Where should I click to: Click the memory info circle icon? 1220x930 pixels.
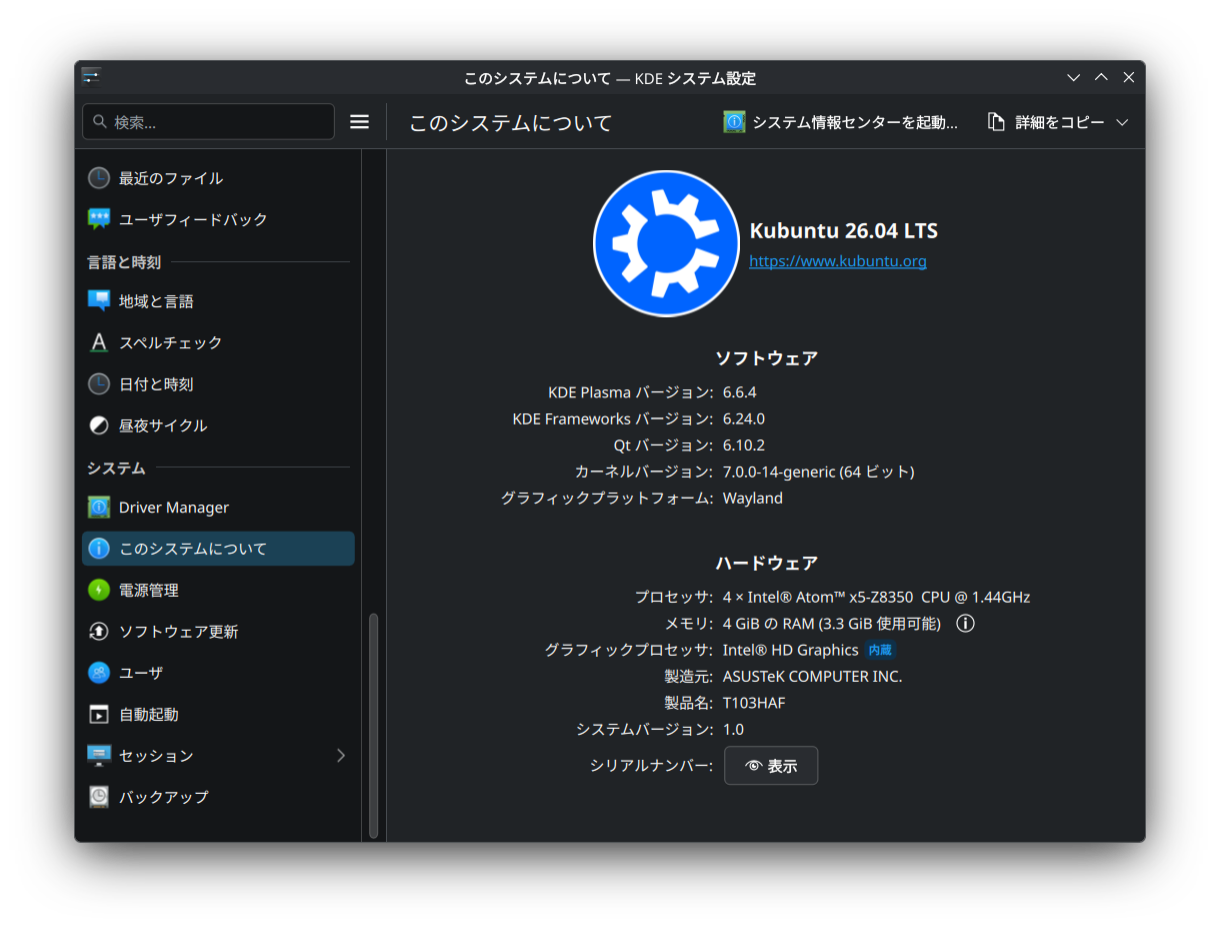965,624
